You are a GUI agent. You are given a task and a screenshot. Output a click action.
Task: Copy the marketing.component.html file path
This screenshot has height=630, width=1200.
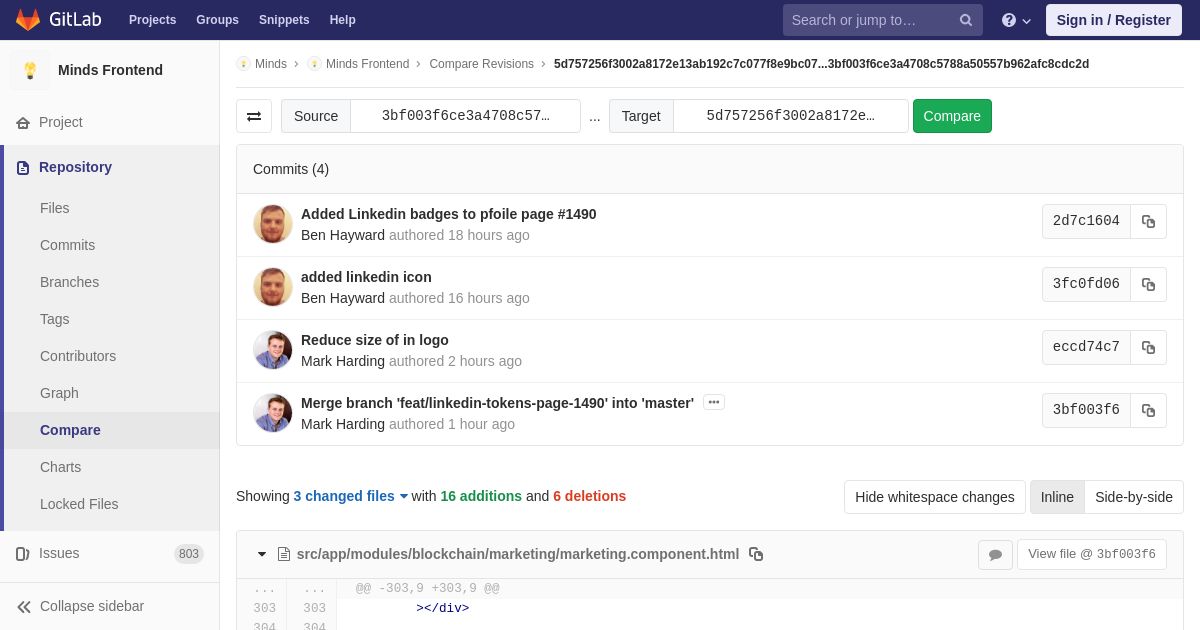click(756, 554)
